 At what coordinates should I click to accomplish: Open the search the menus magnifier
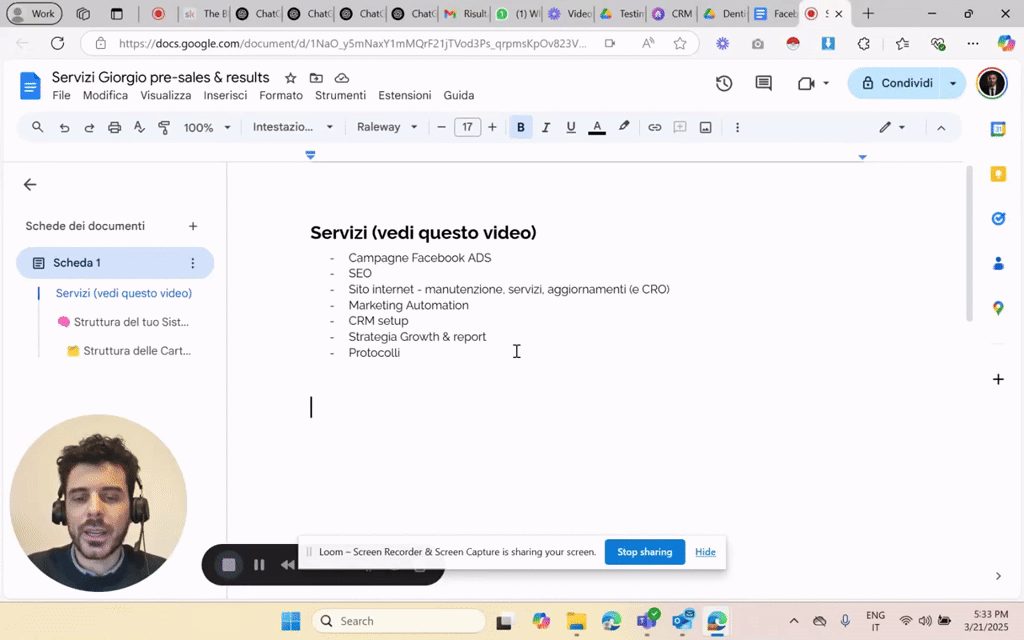click(38, 127)
